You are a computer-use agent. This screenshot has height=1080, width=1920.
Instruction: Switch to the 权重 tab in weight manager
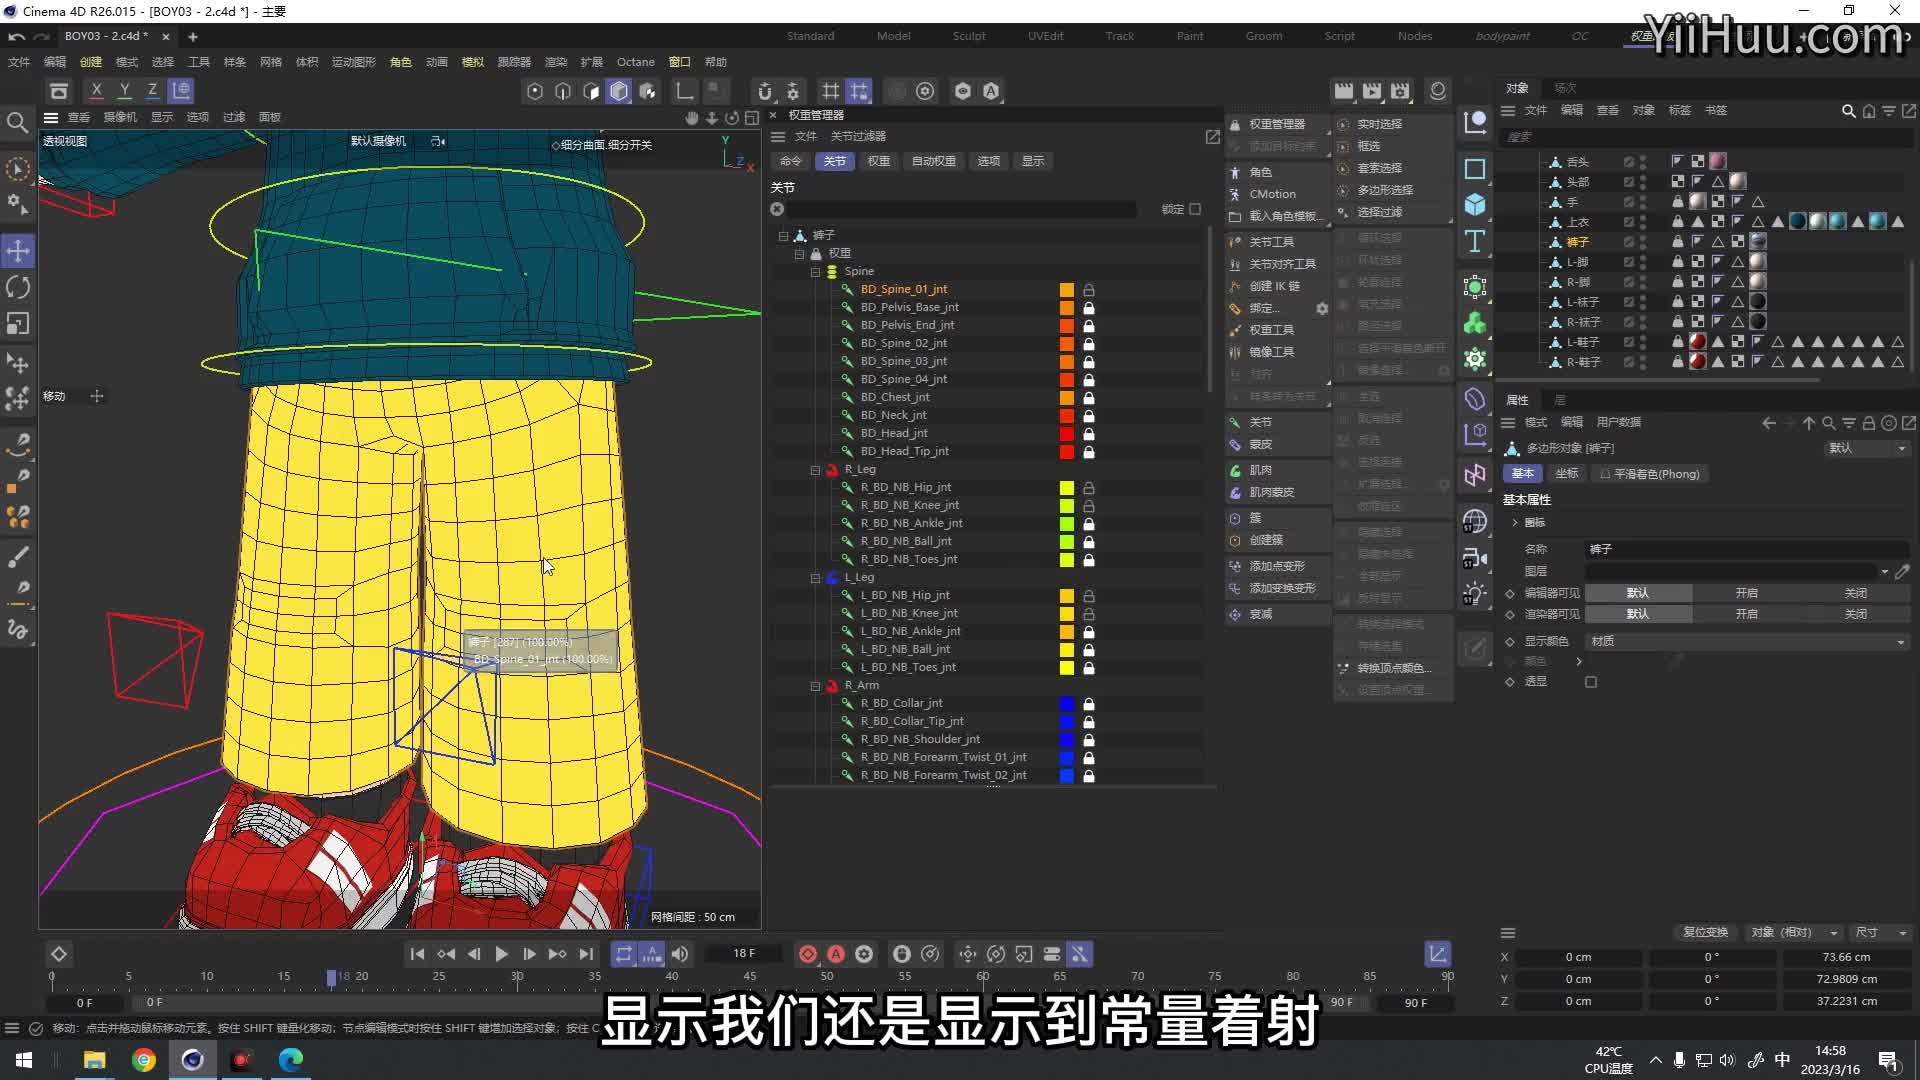pos(878,161)
